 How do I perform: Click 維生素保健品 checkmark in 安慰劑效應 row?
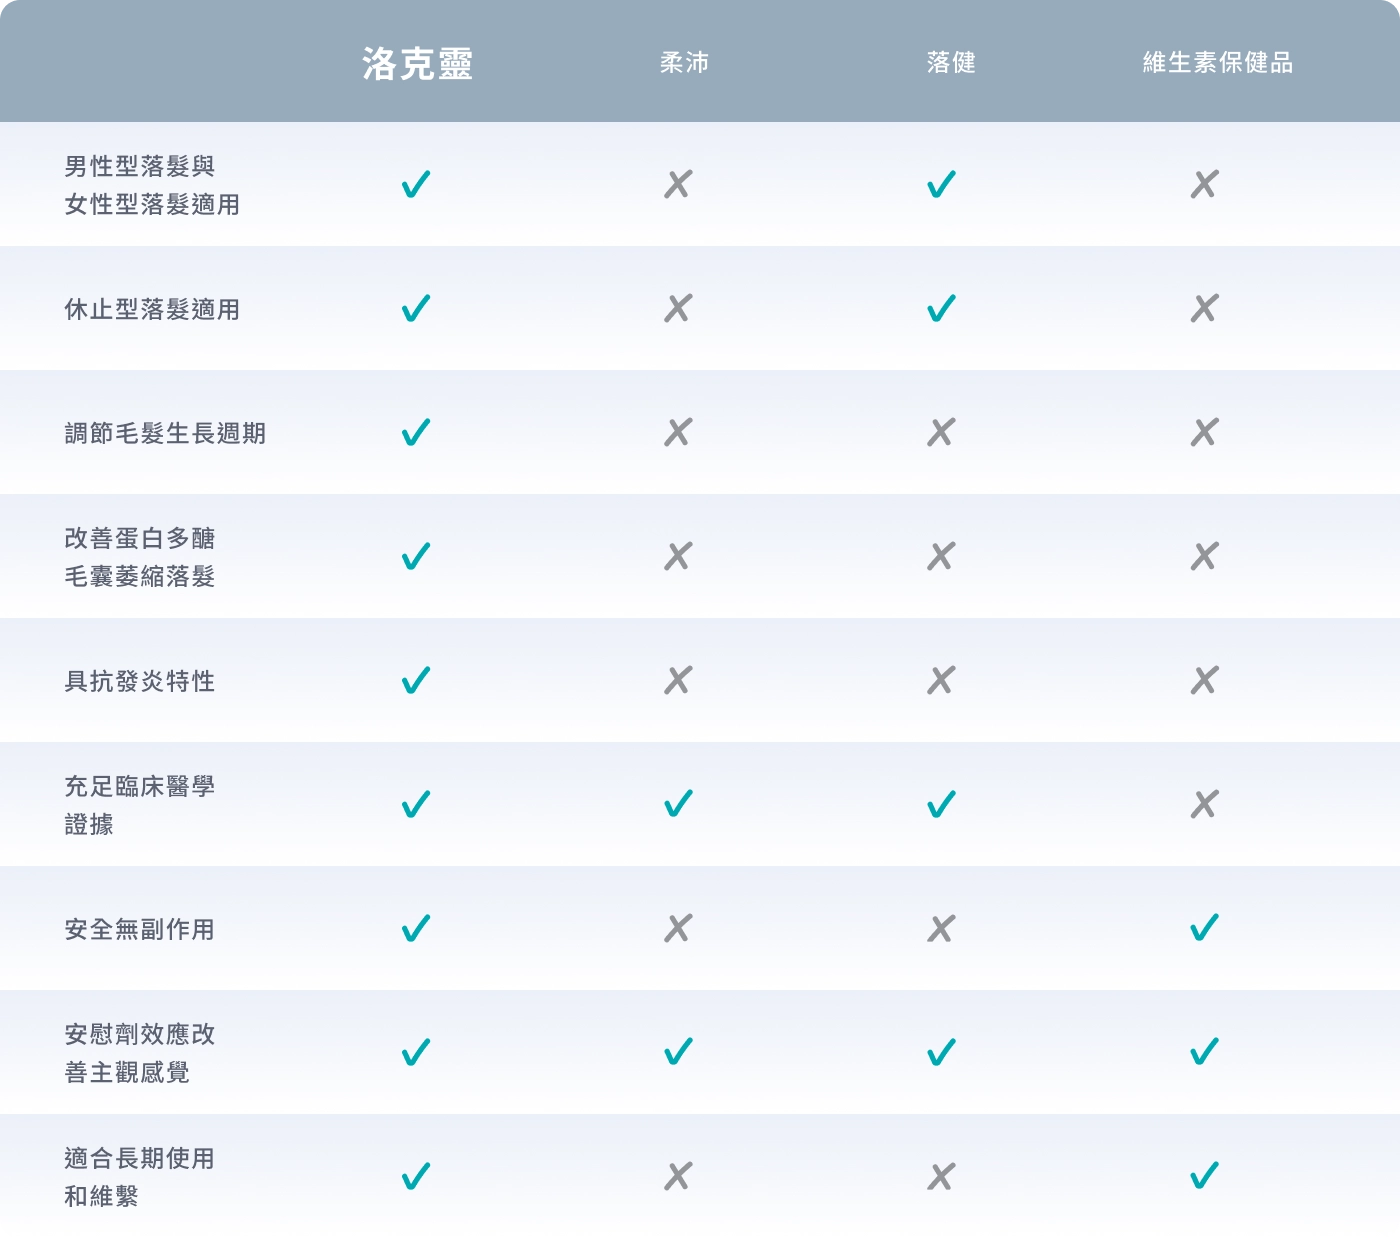(x=1204, y=1052)
